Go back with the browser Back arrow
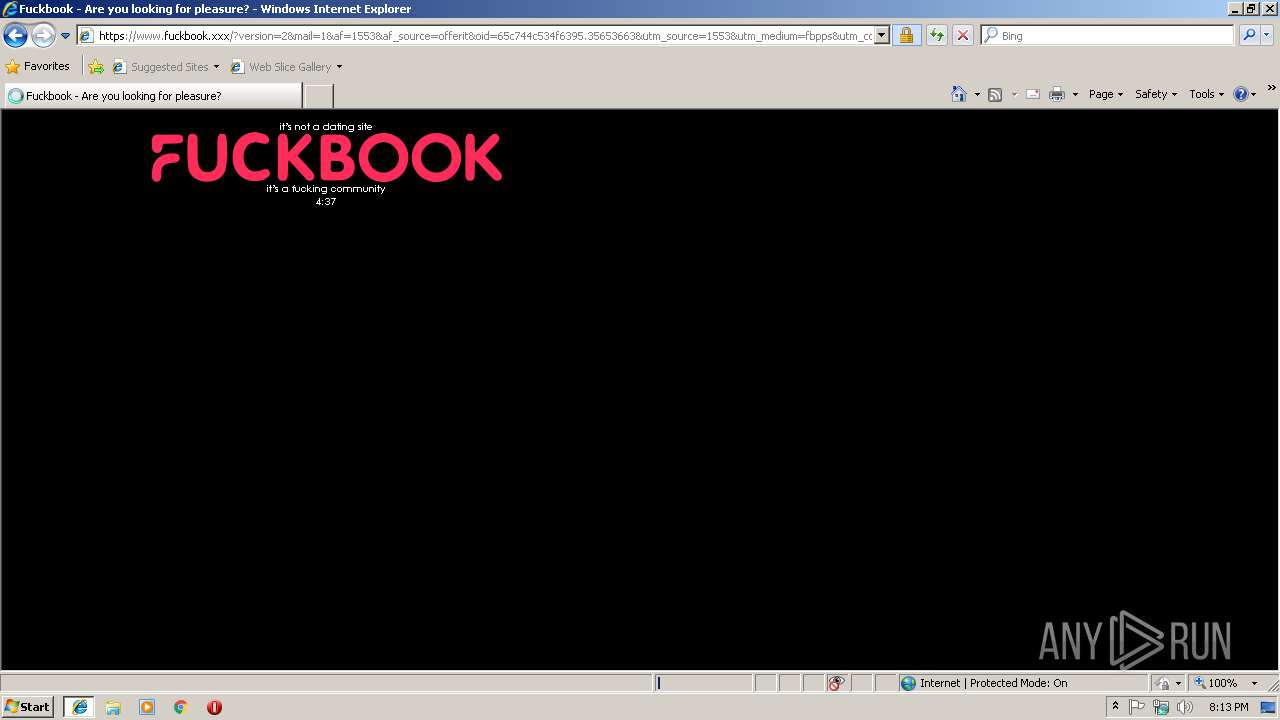1280x720 pixels. (x=15, y=36)
